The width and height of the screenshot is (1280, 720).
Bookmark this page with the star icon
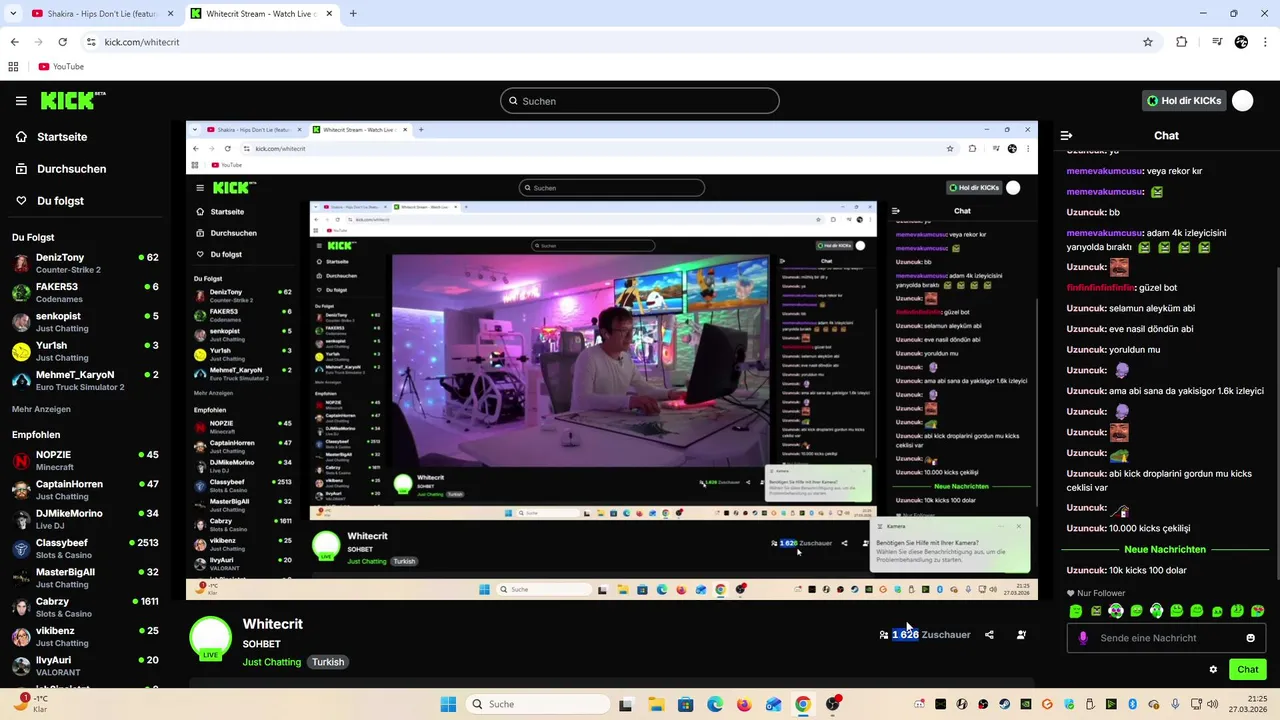click(x=1148, y=42)
